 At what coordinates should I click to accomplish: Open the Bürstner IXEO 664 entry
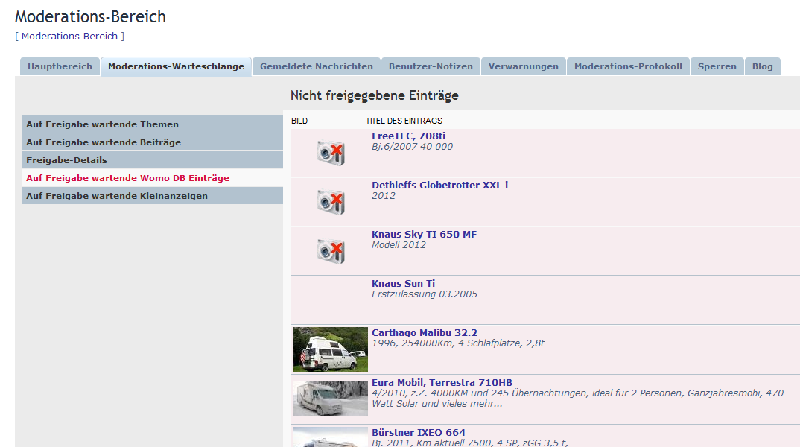pos(418,432)
